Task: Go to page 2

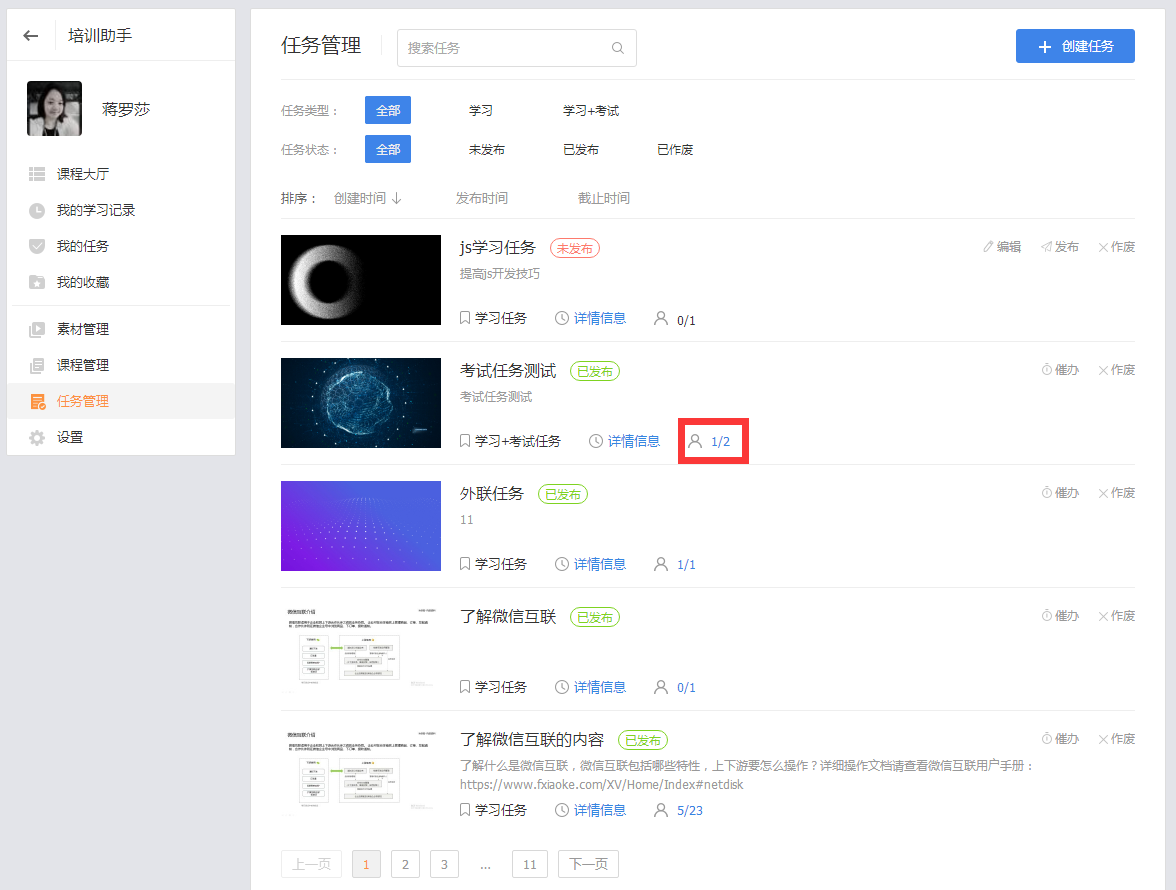Action: tap(405, 864)
